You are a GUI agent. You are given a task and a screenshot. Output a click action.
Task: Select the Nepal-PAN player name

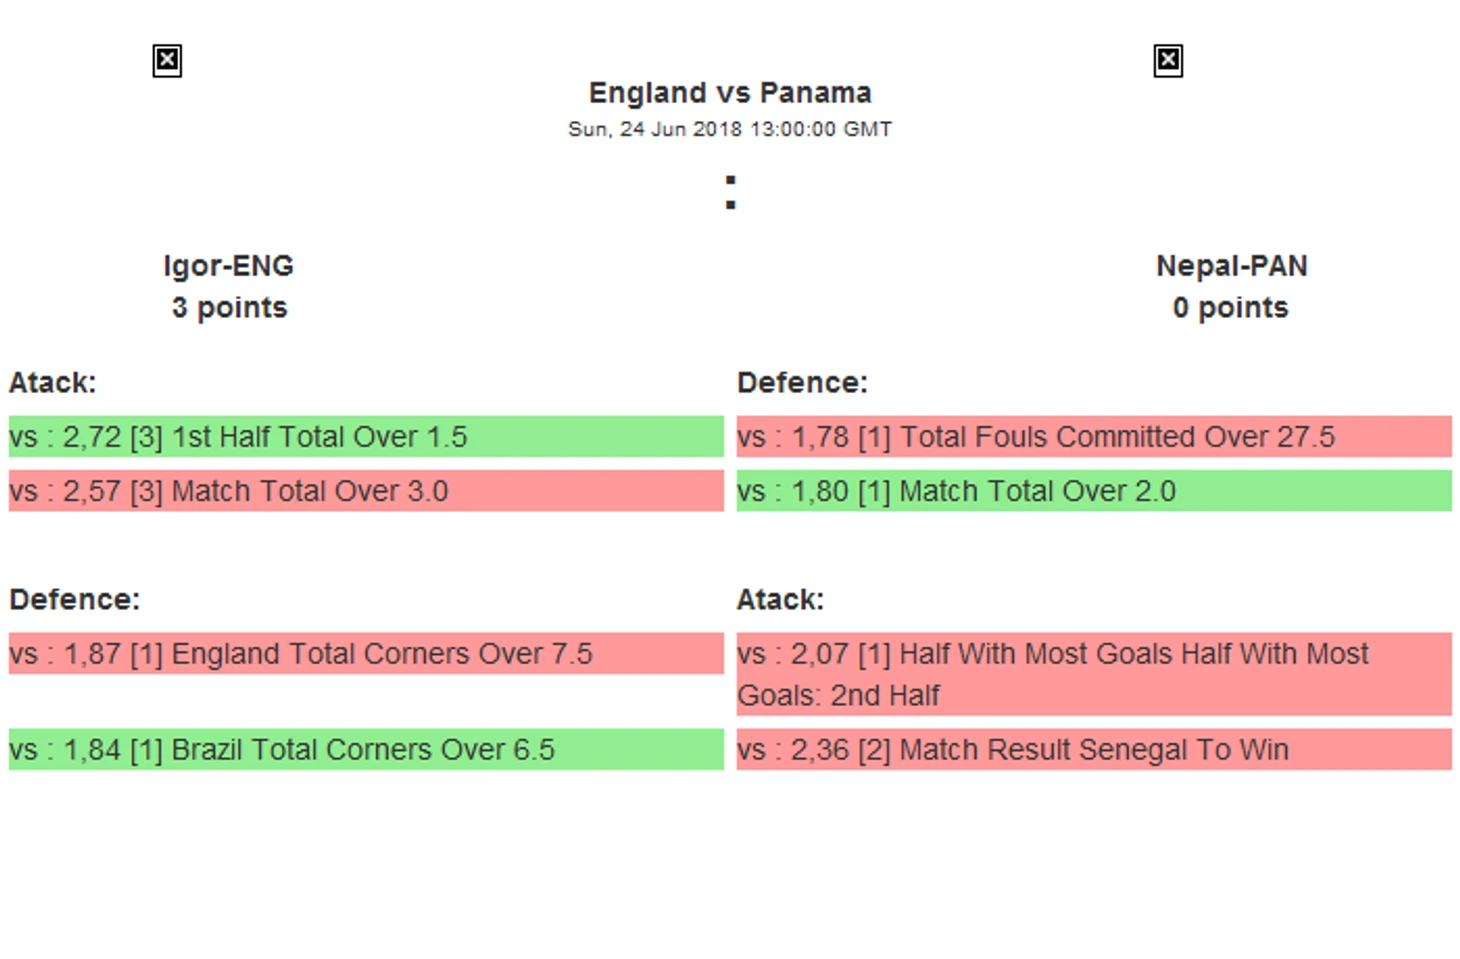1231,266
